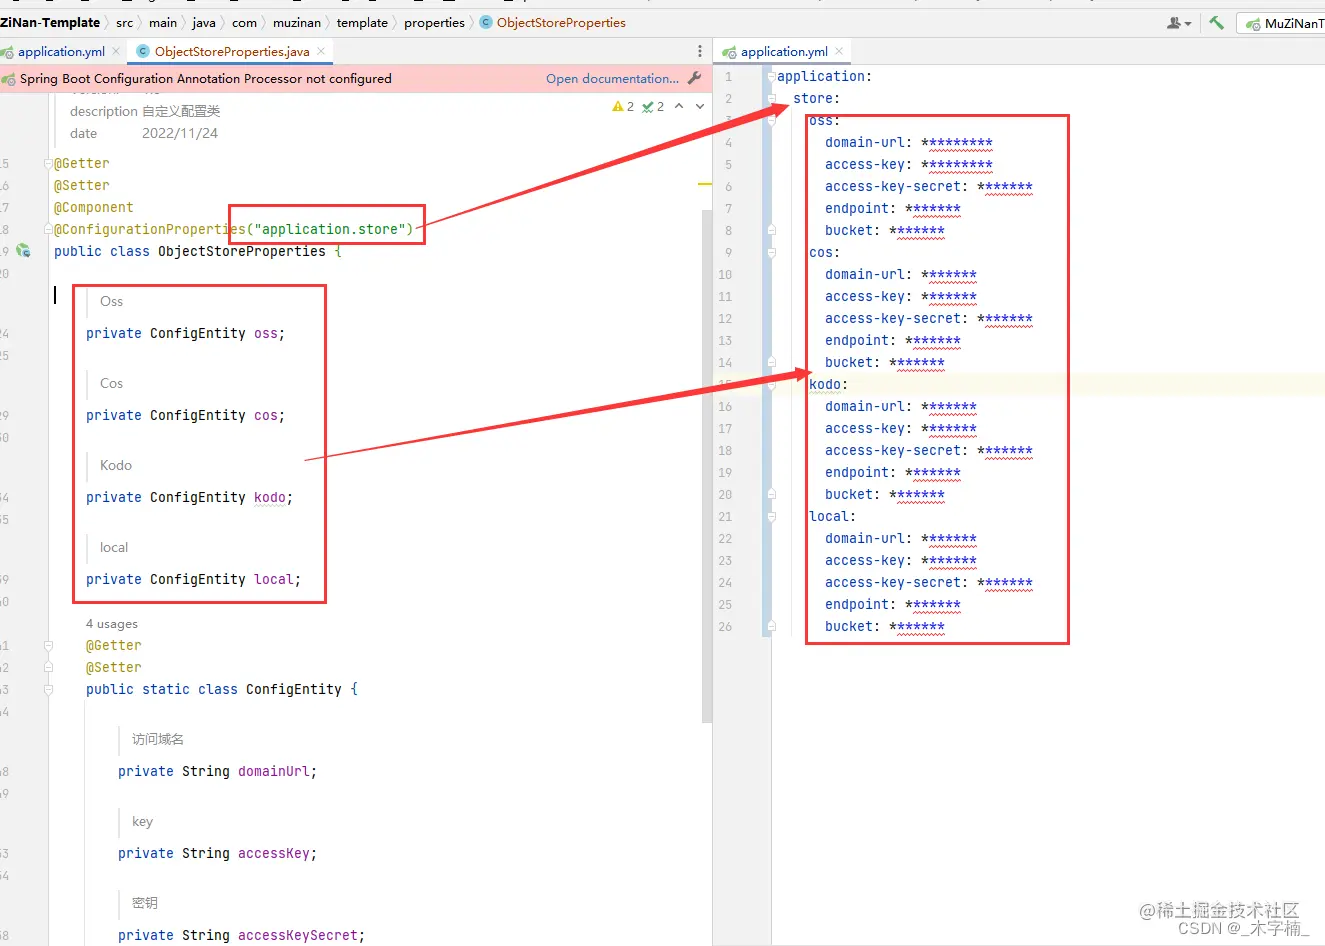The image size is (1325, 946).
Task: Collapse the store: block in yml
Action: [x=771, y=98]
